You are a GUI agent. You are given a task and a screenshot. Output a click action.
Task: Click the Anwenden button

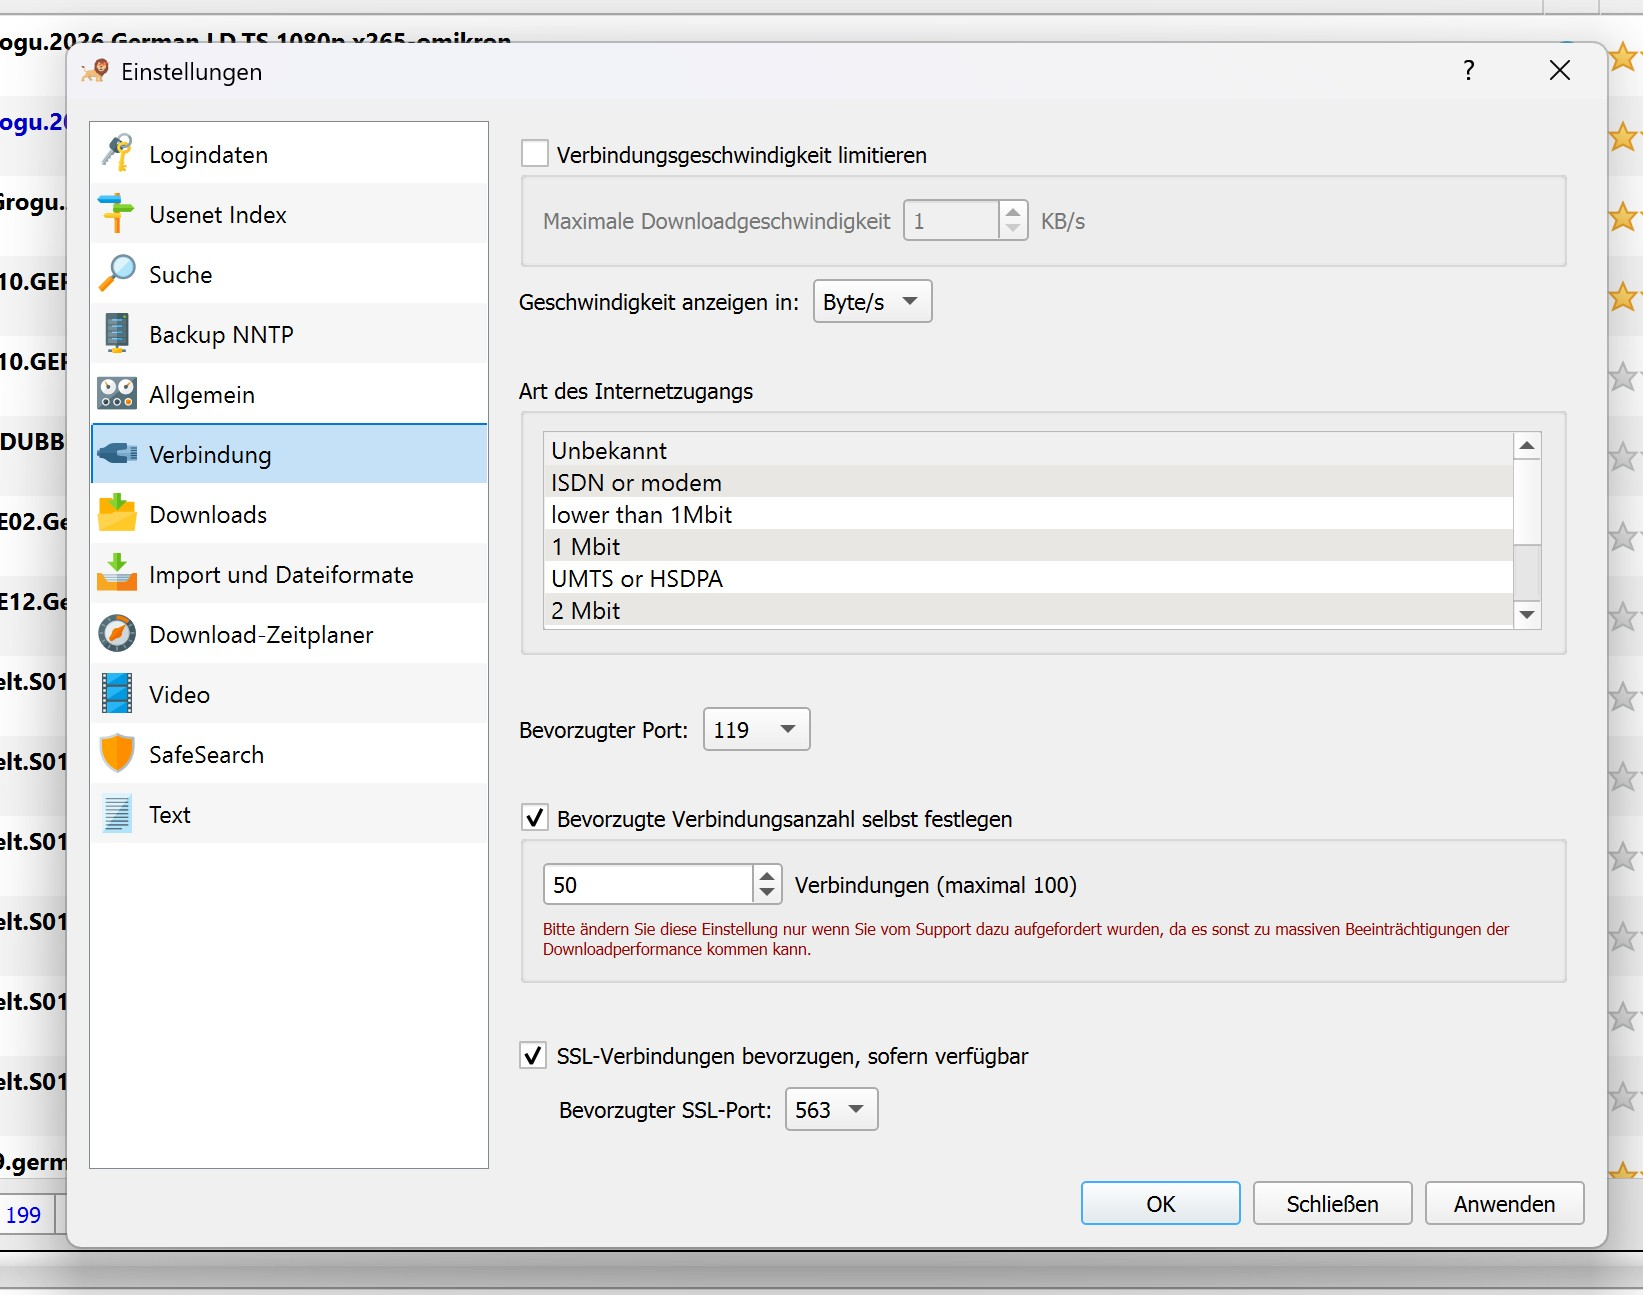[1505, 1203]
